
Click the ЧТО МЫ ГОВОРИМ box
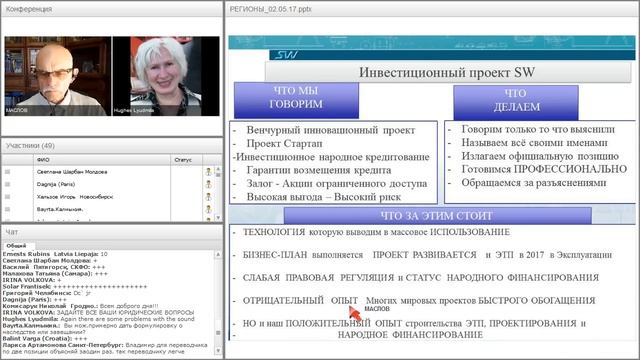pyautogui.click(x=296, y=100)
